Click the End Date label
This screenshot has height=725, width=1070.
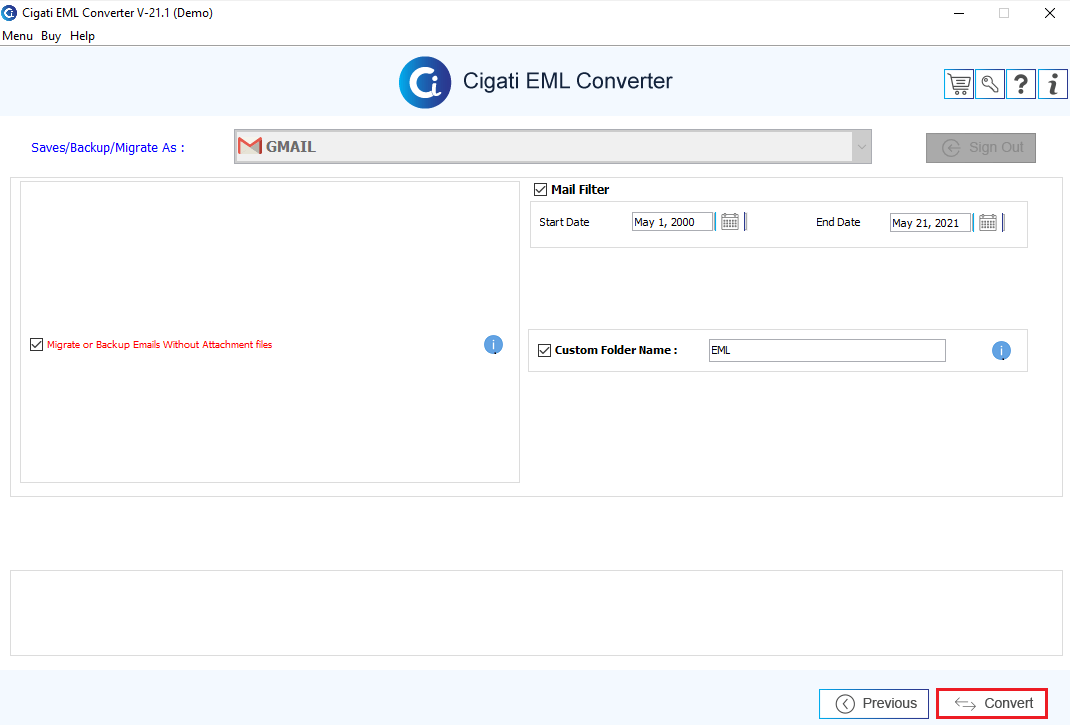coord(838,223)
